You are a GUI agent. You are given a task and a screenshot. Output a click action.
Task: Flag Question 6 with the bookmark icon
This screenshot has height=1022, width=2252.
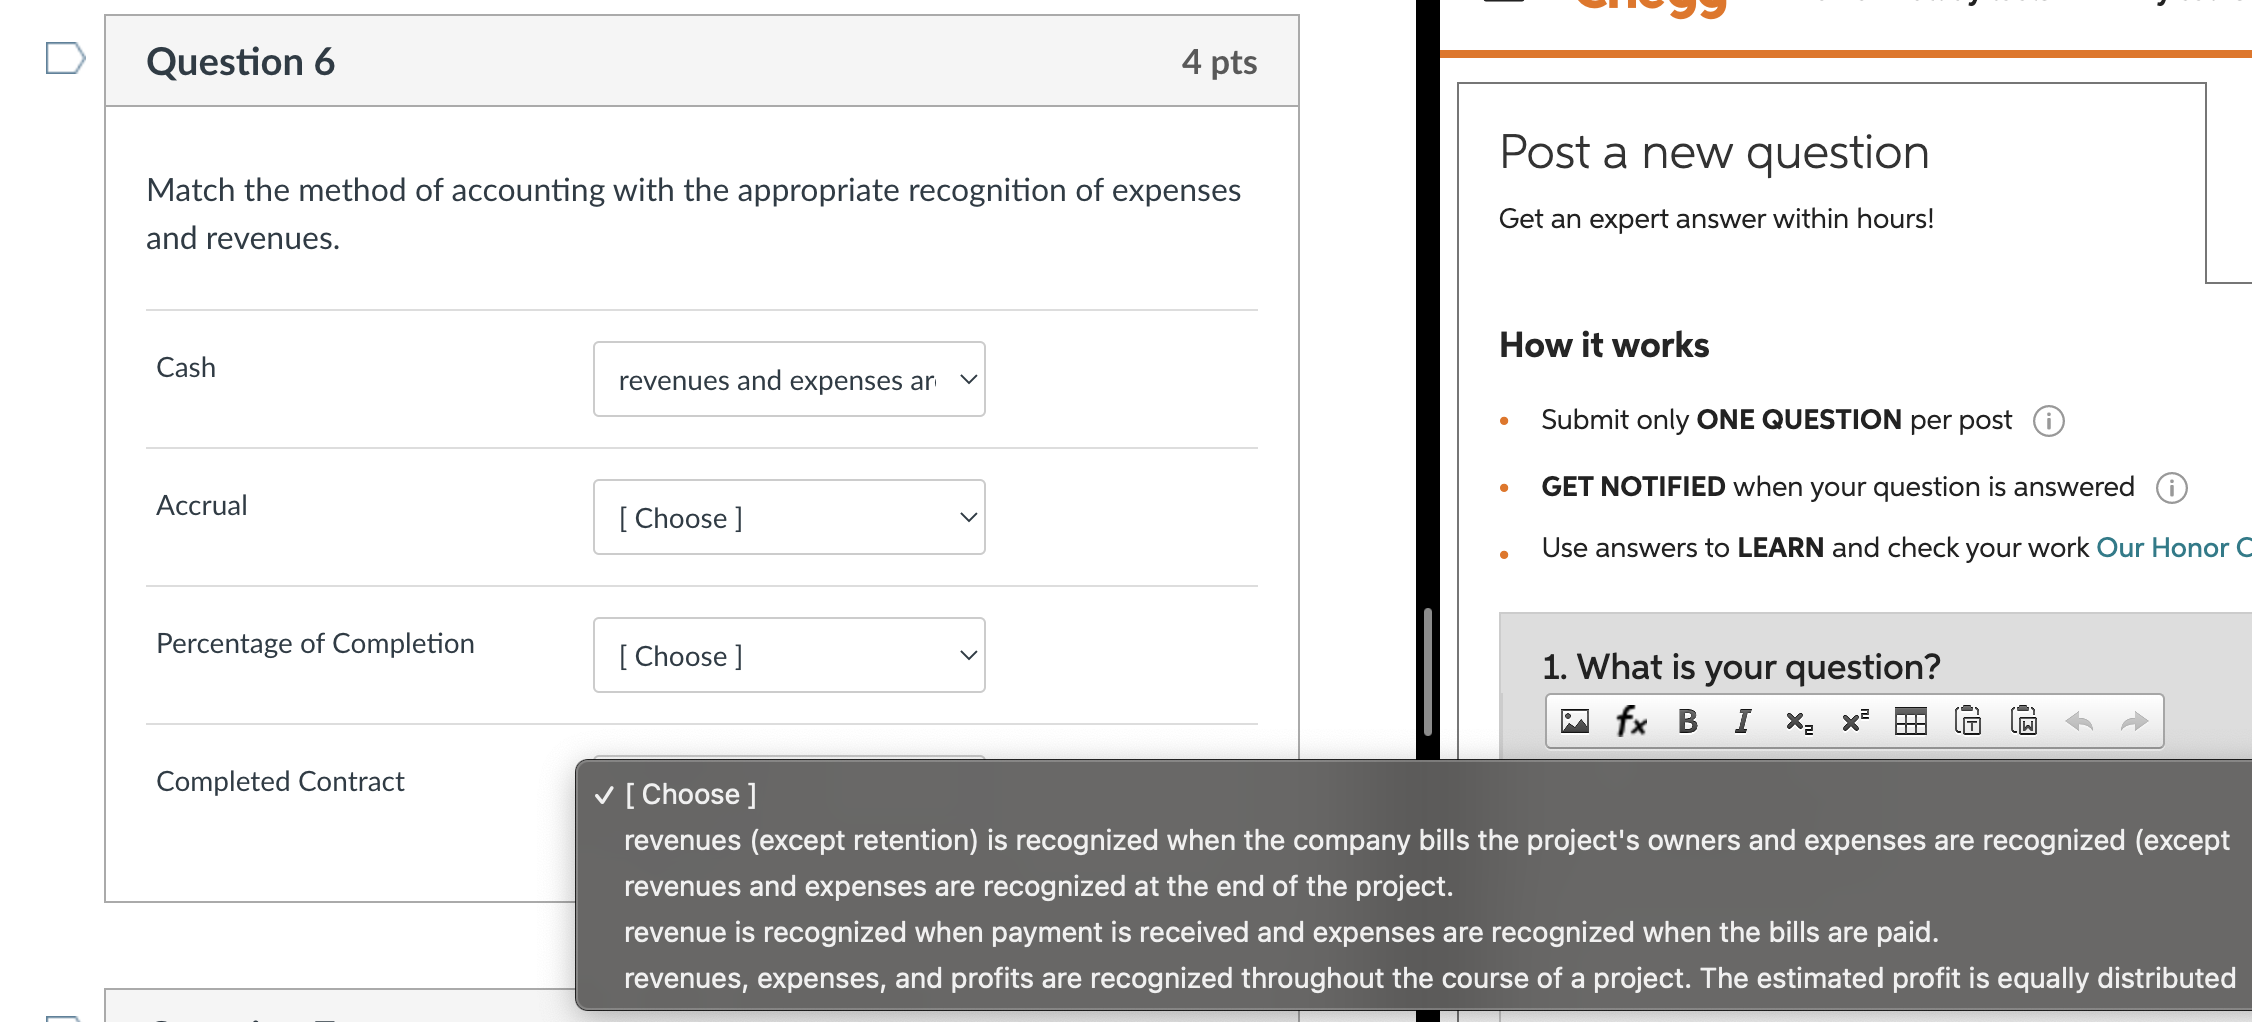[65, 58]
